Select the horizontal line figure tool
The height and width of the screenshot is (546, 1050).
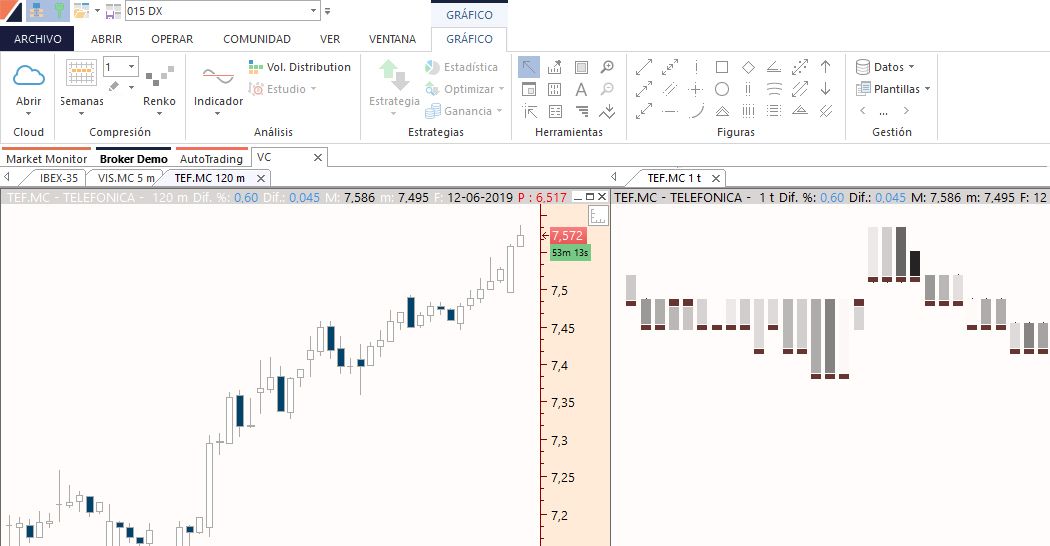[670, 111]
